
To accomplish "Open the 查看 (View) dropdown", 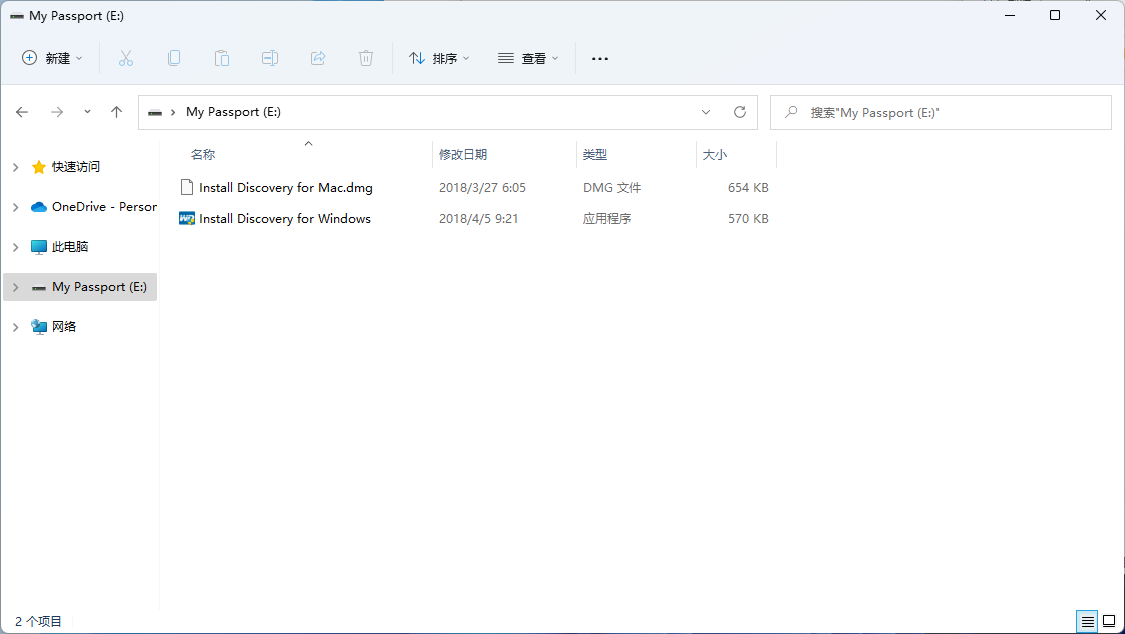I will [x=528, y=58].
